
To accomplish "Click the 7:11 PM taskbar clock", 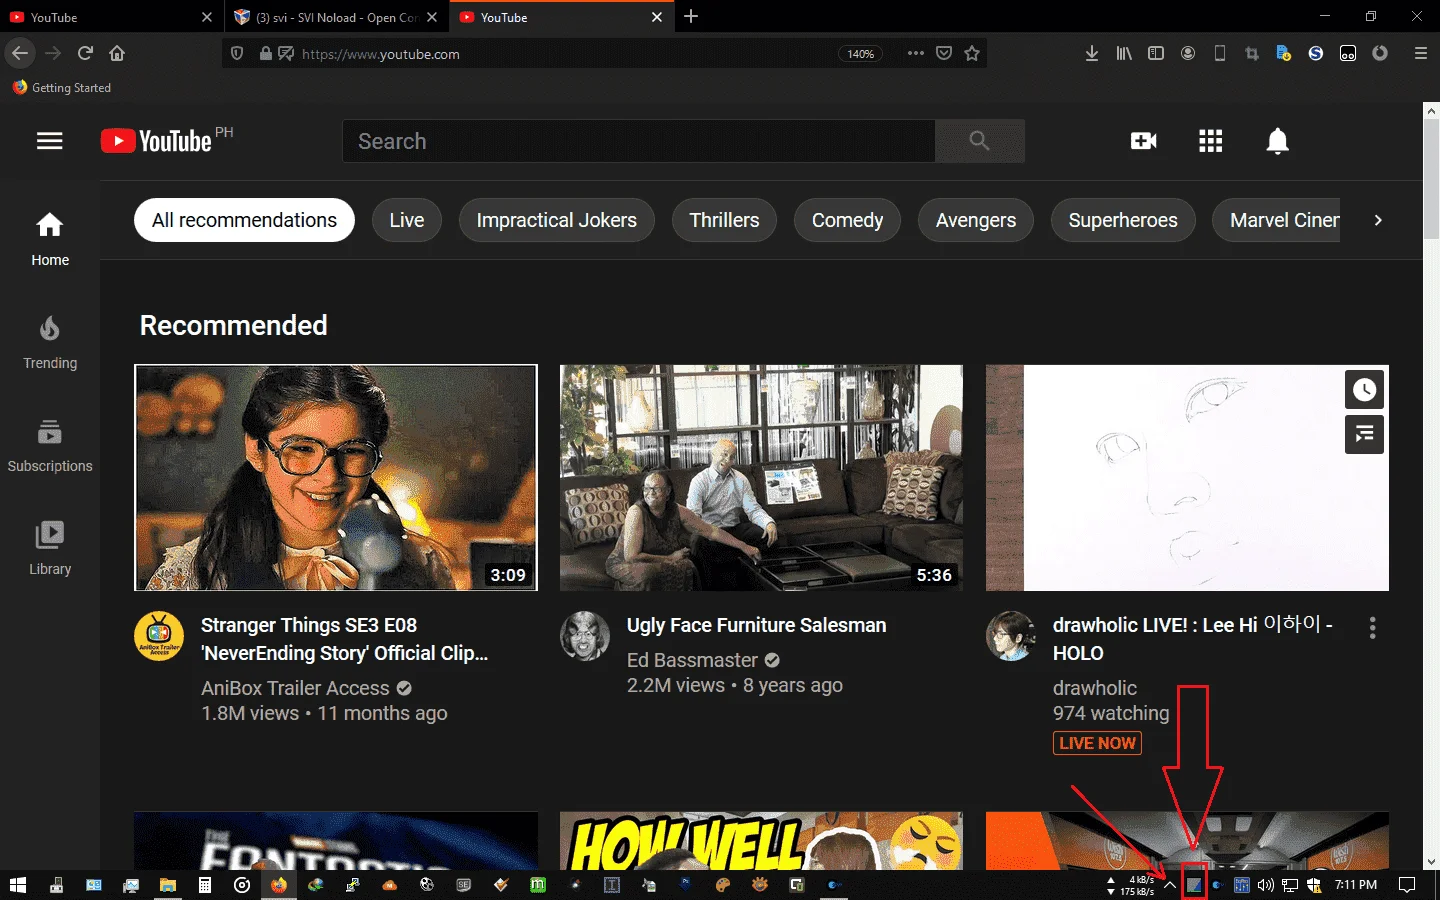I will click(x=1356, y=885).
